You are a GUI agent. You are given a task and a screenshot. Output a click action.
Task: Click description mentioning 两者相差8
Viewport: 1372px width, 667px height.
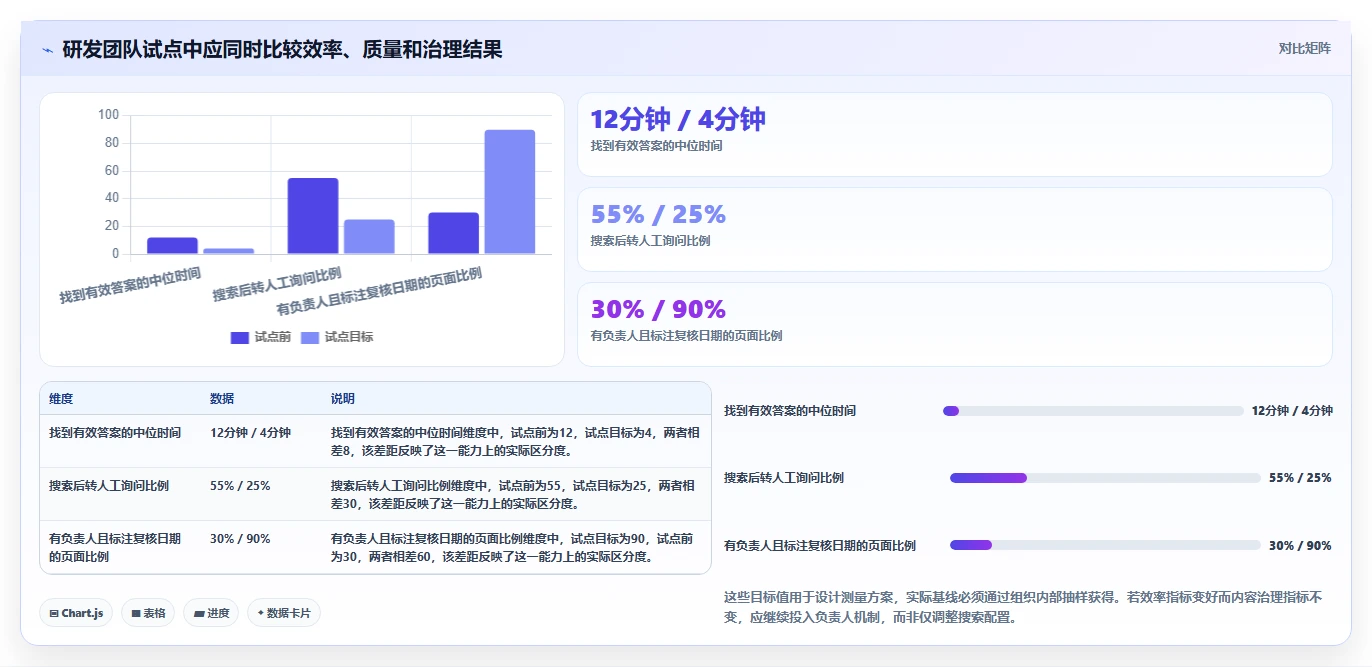pyautogui.click(x=515, y=442)
